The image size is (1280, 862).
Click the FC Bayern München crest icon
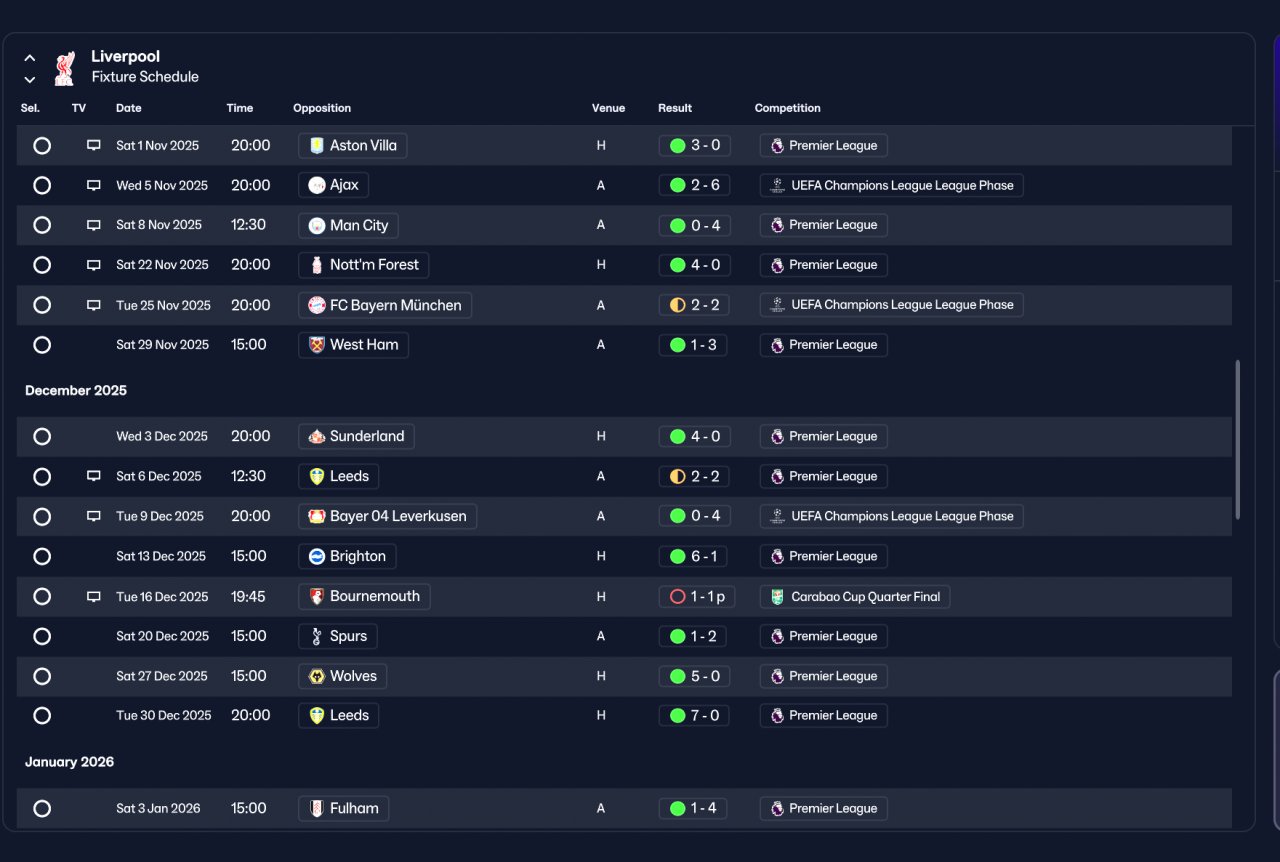[317, 305]
